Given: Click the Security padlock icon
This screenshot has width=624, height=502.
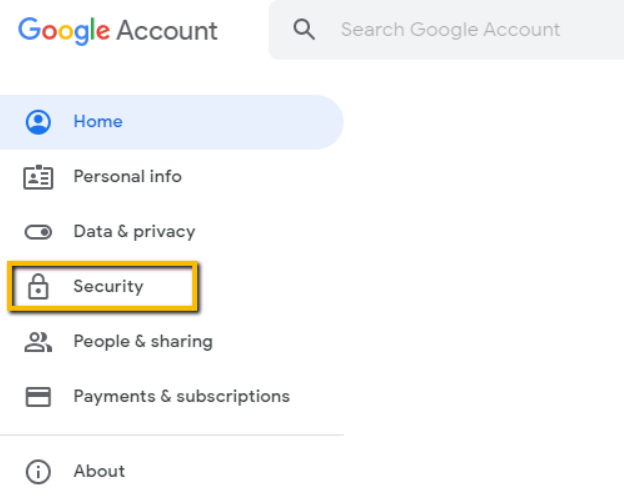Looking at the screenshot, I should pos(38,287).
